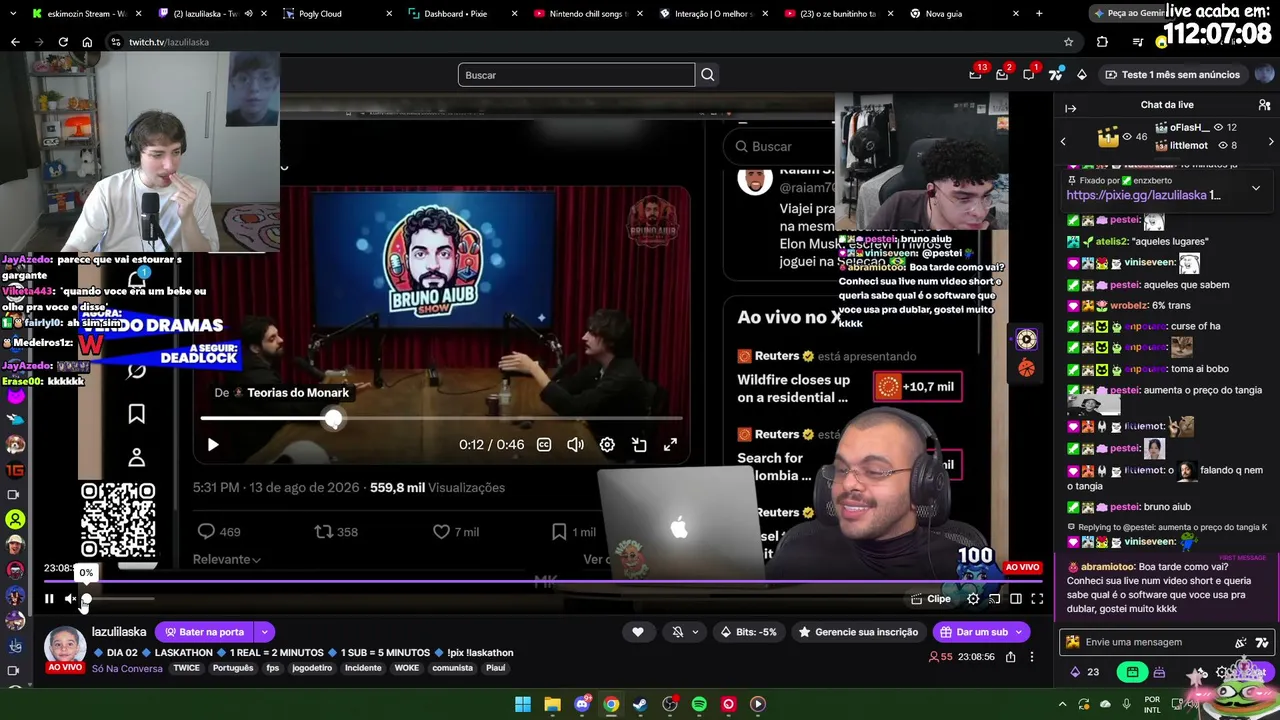Enter fullscreen on the Twitch player
This screenshot has width=1280, height=720.
1037,599
